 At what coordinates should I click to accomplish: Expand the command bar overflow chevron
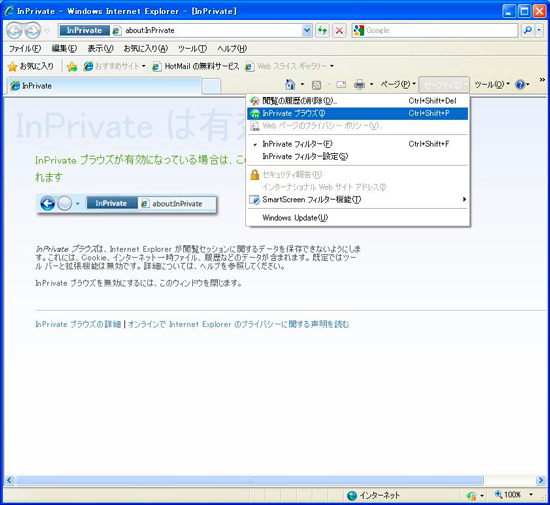542,80
